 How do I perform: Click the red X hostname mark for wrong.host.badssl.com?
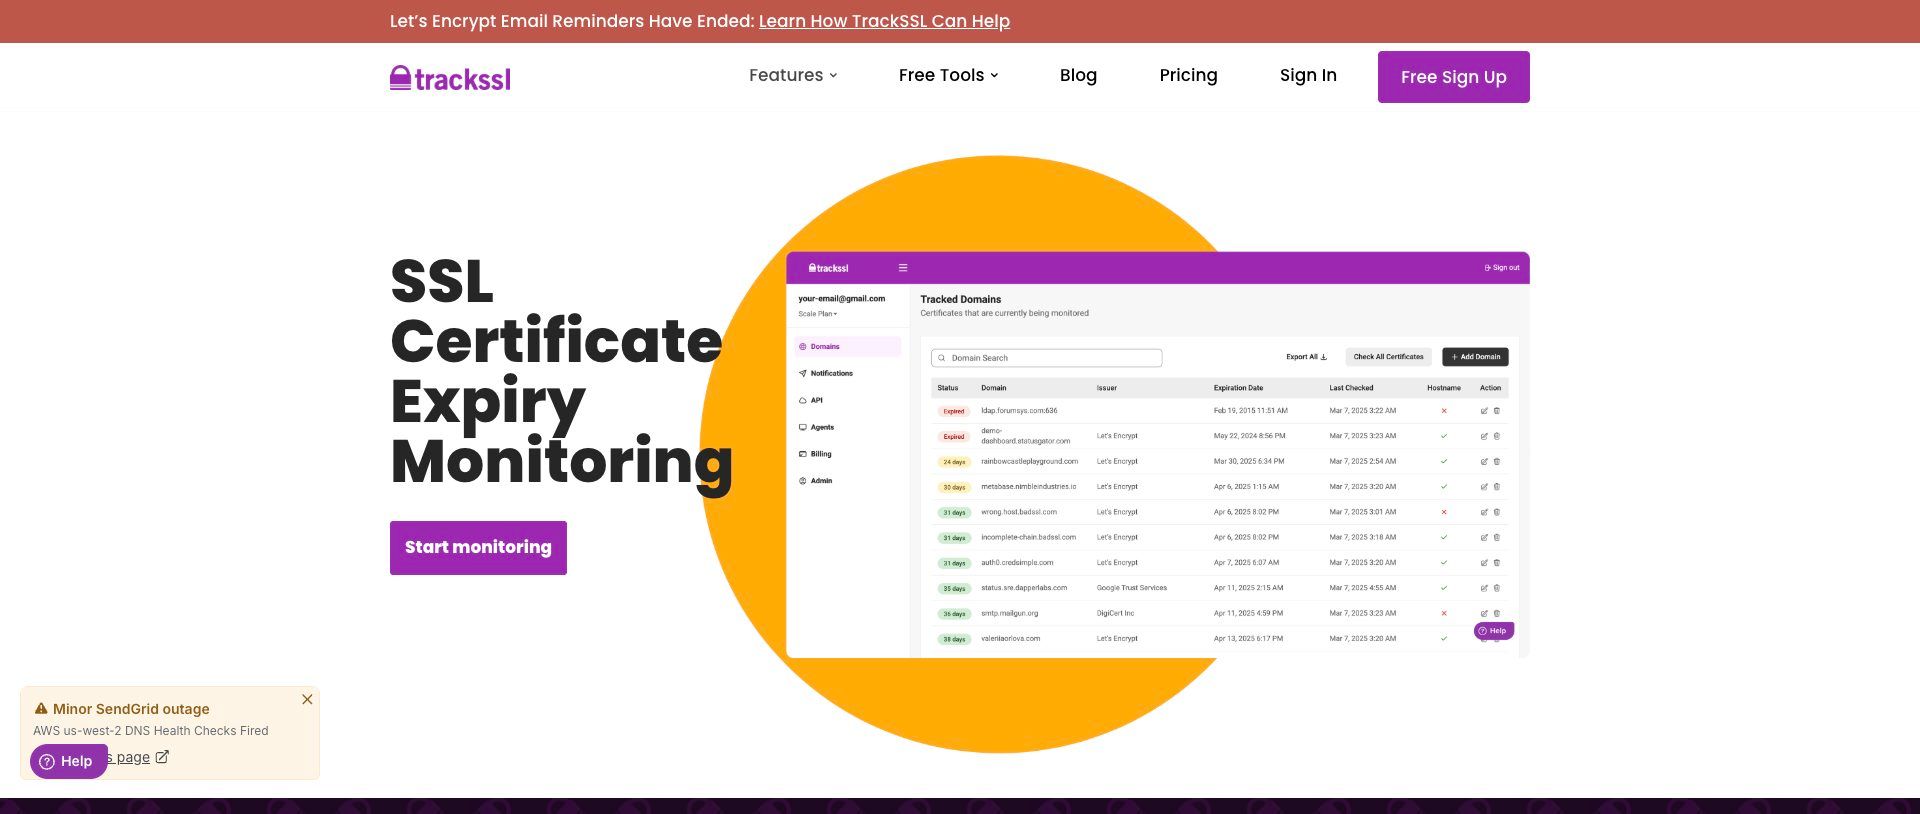[x=1444, y=512]
